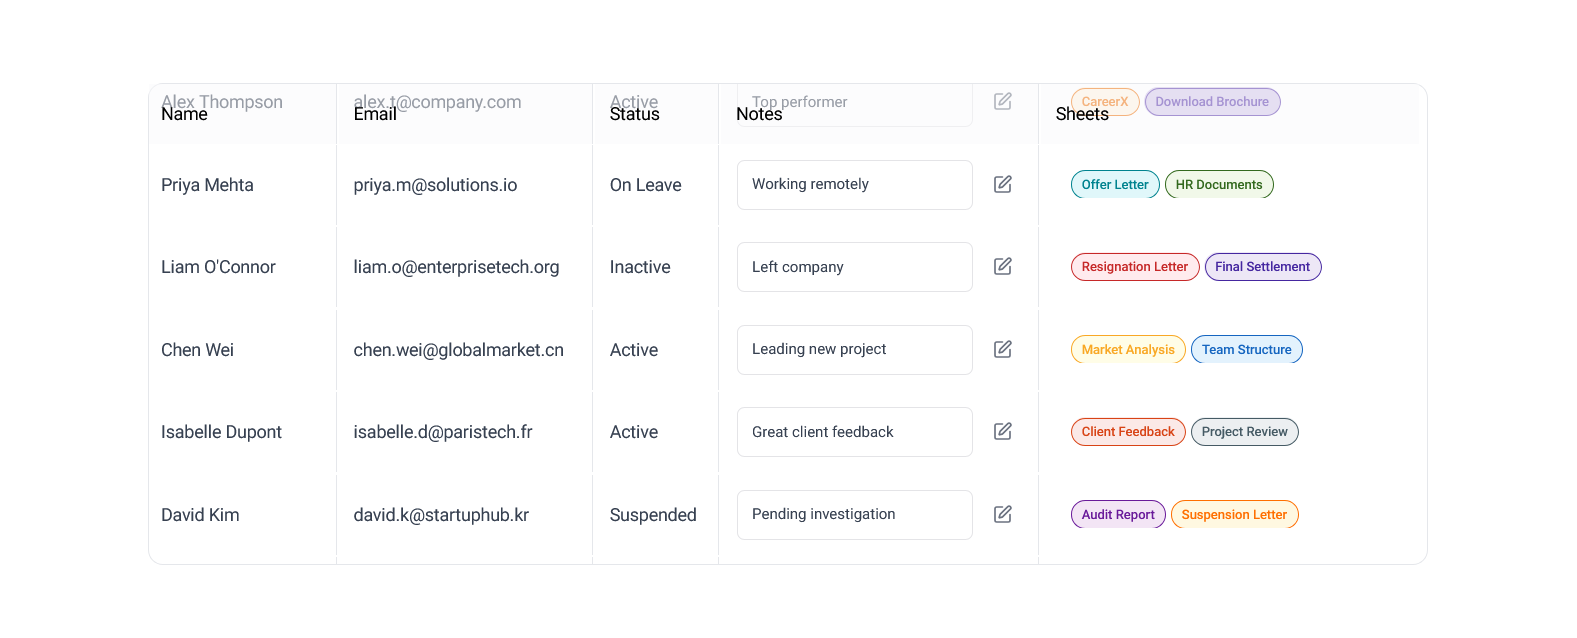Image resolution: width=1577 pixels, height=638 pixels.
Task: Open the Final Settlement tag
Action: [x=1263, y=267]
